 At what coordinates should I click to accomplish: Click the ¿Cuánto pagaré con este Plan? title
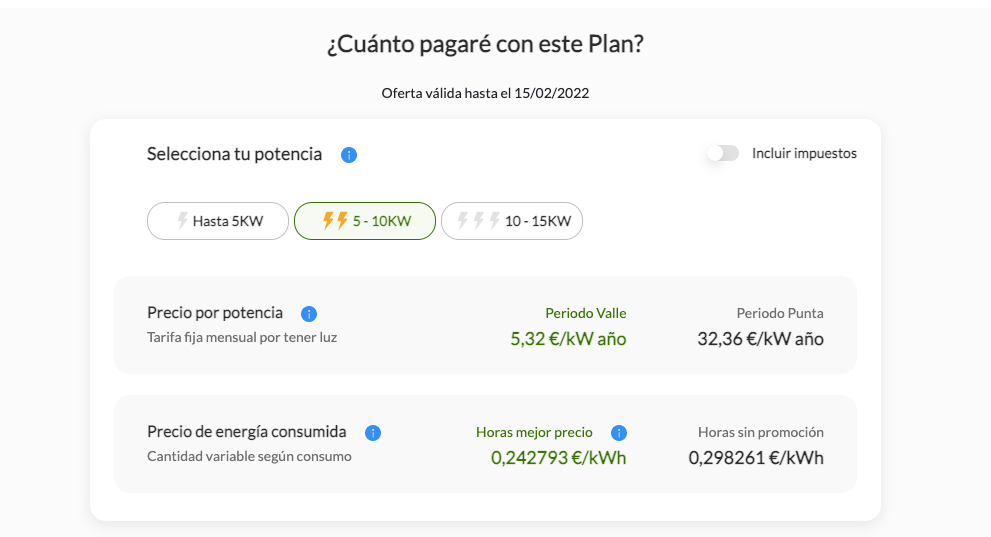click(x=485, y=44)
